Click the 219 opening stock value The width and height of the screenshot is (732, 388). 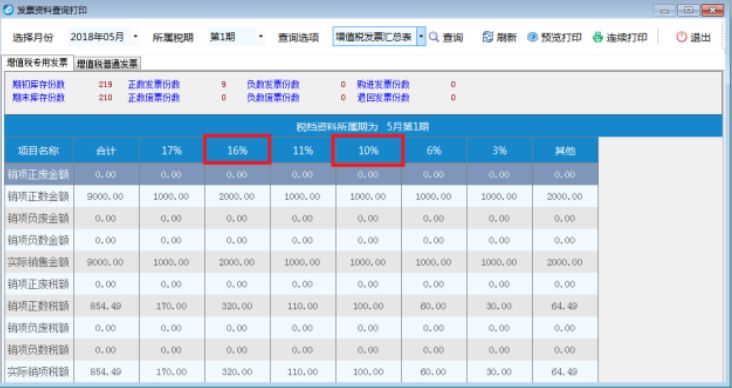coord(106,85)
